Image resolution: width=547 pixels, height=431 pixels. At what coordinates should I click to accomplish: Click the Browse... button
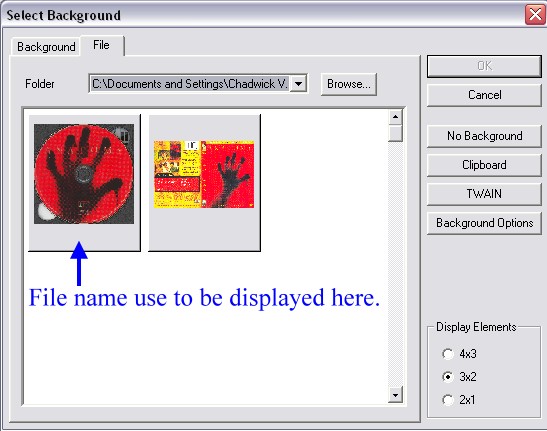click(349, 84)
